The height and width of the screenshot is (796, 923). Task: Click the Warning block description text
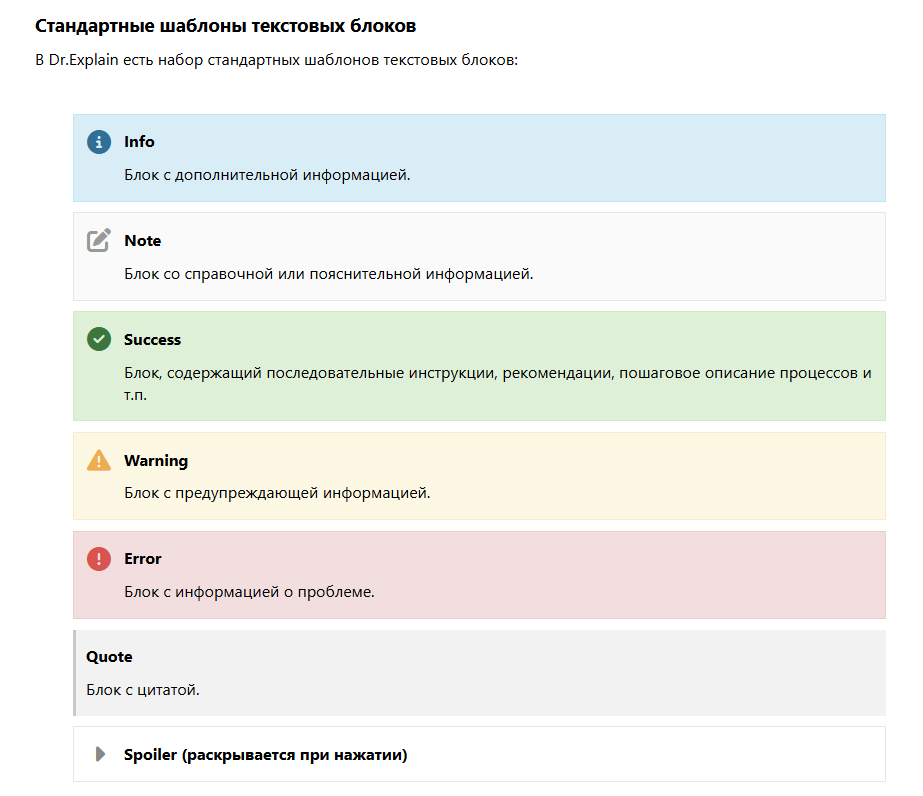[x=277, y=493]
